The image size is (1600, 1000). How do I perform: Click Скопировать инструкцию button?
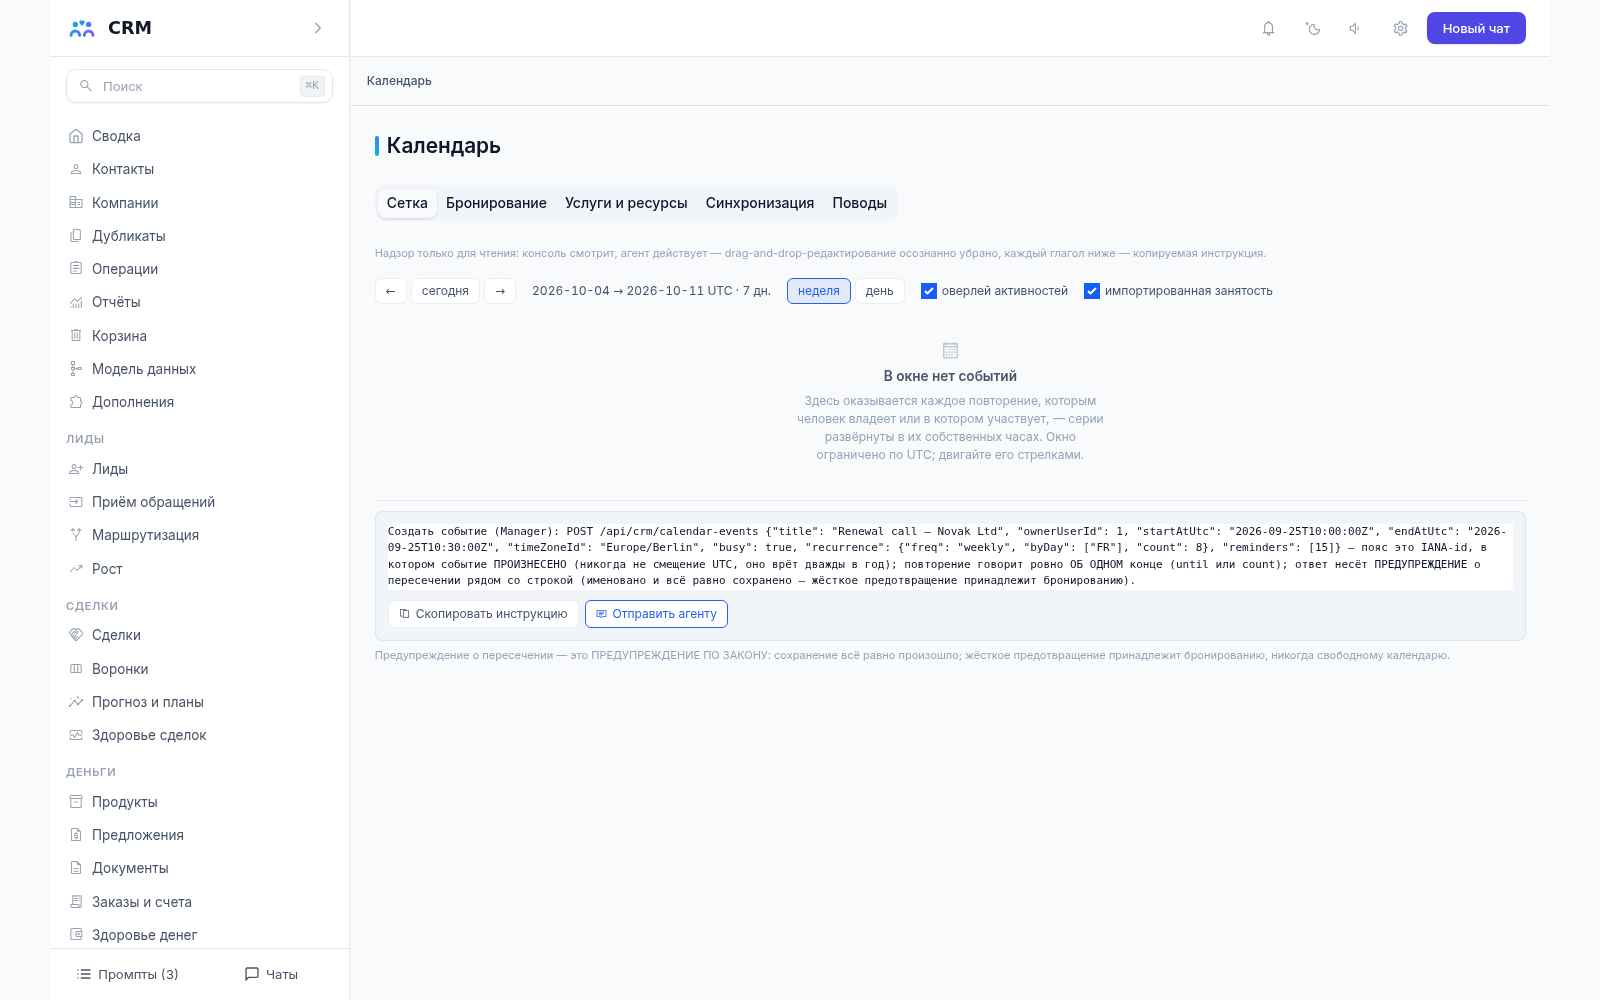483,614
